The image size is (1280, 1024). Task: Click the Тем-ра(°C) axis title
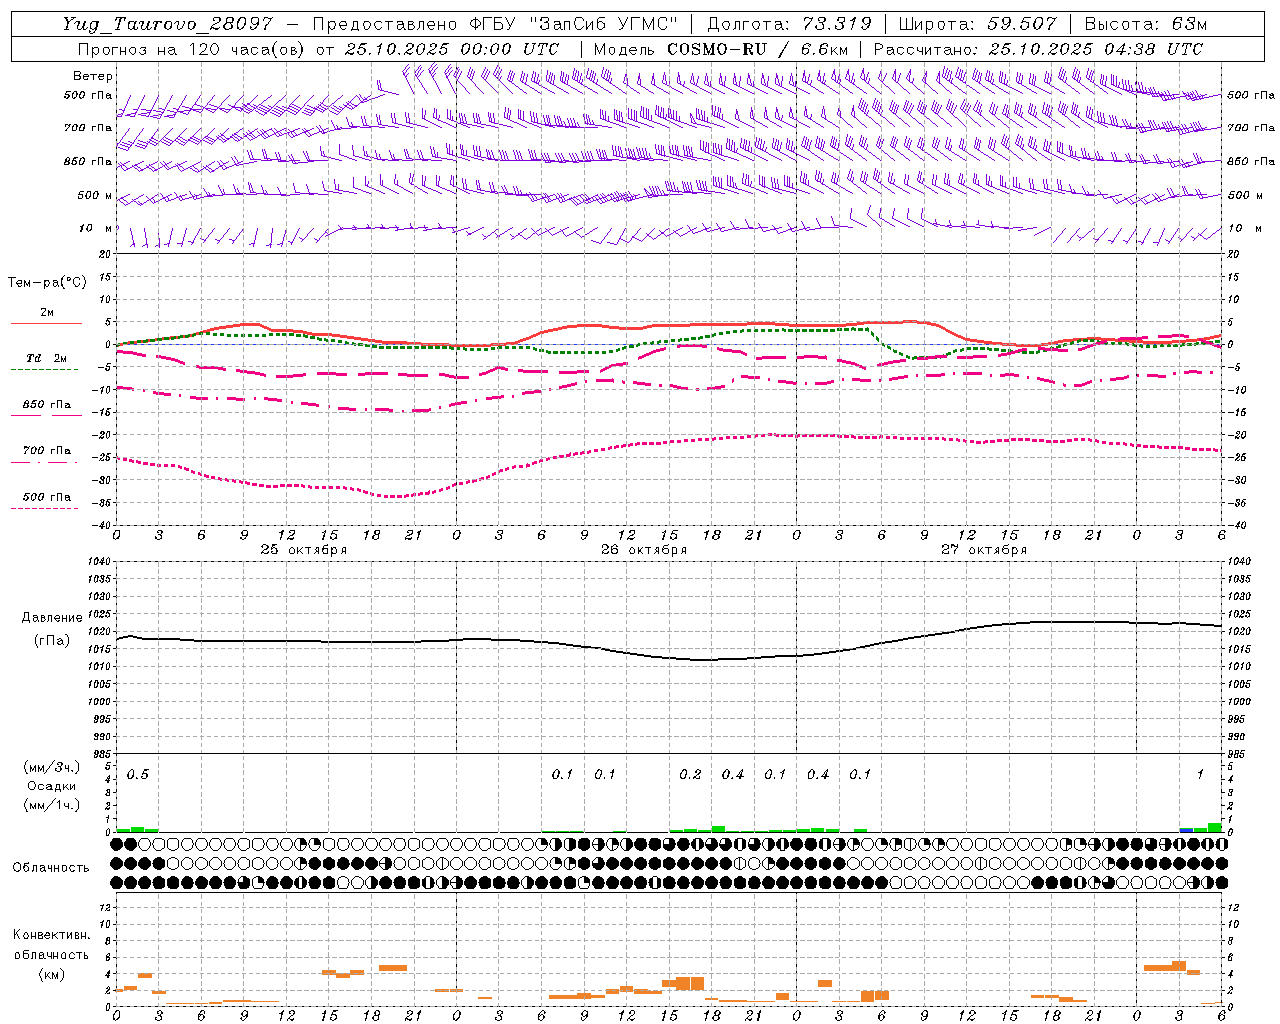[47, 283]
